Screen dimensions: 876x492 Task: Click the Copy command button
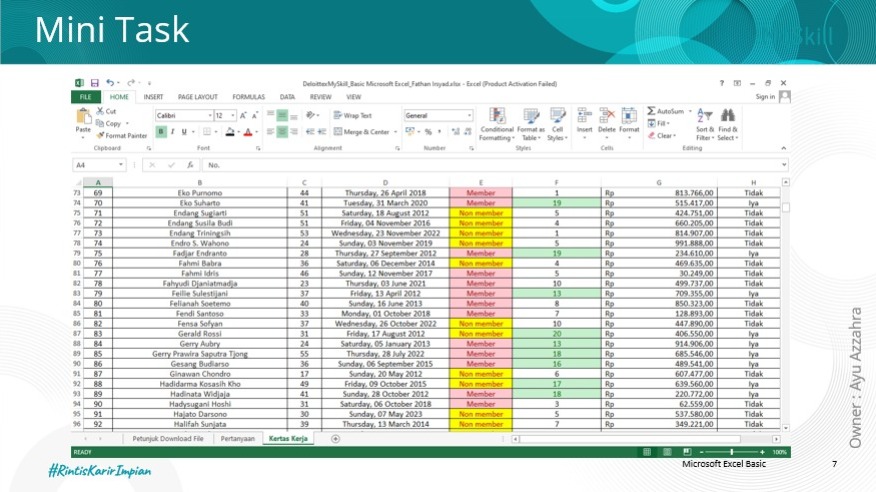pos(109,123)
